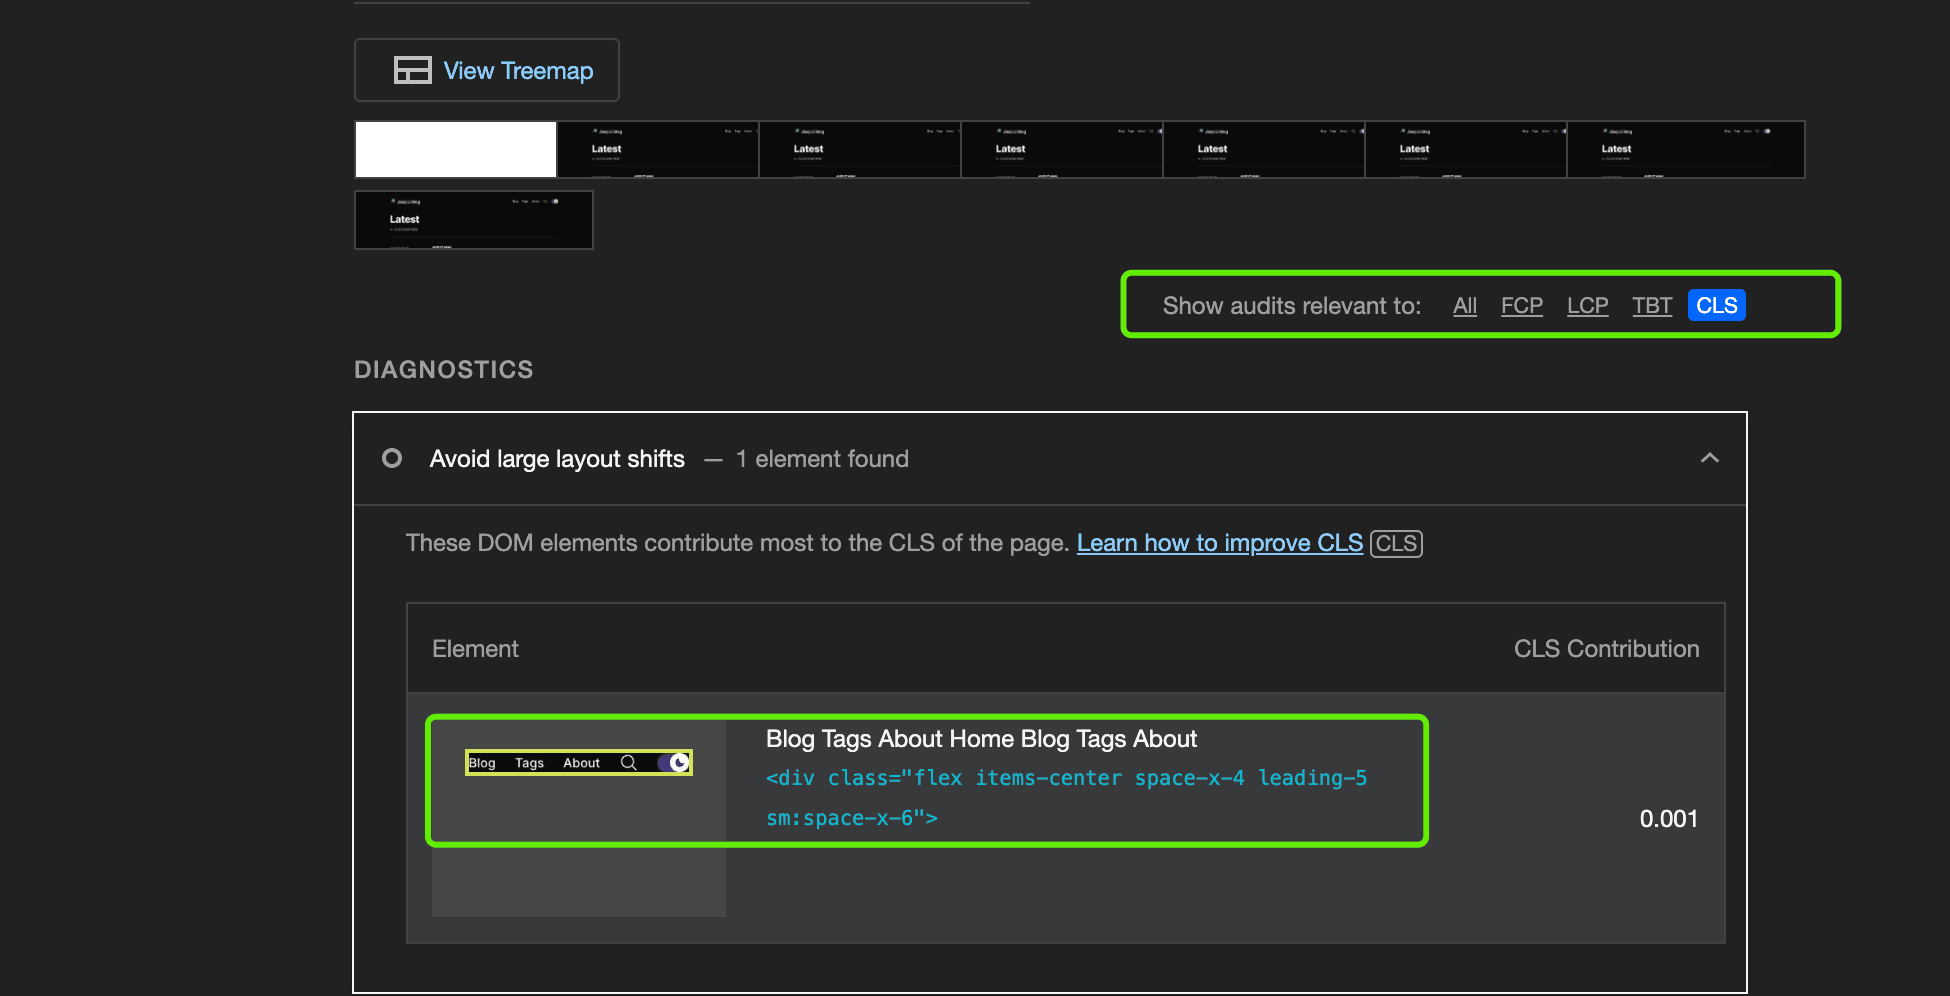Viewport: 1950px width, 996px height.
Task: Click the dark mode switch in the screenshot
Action: click(x=674, y=763)
